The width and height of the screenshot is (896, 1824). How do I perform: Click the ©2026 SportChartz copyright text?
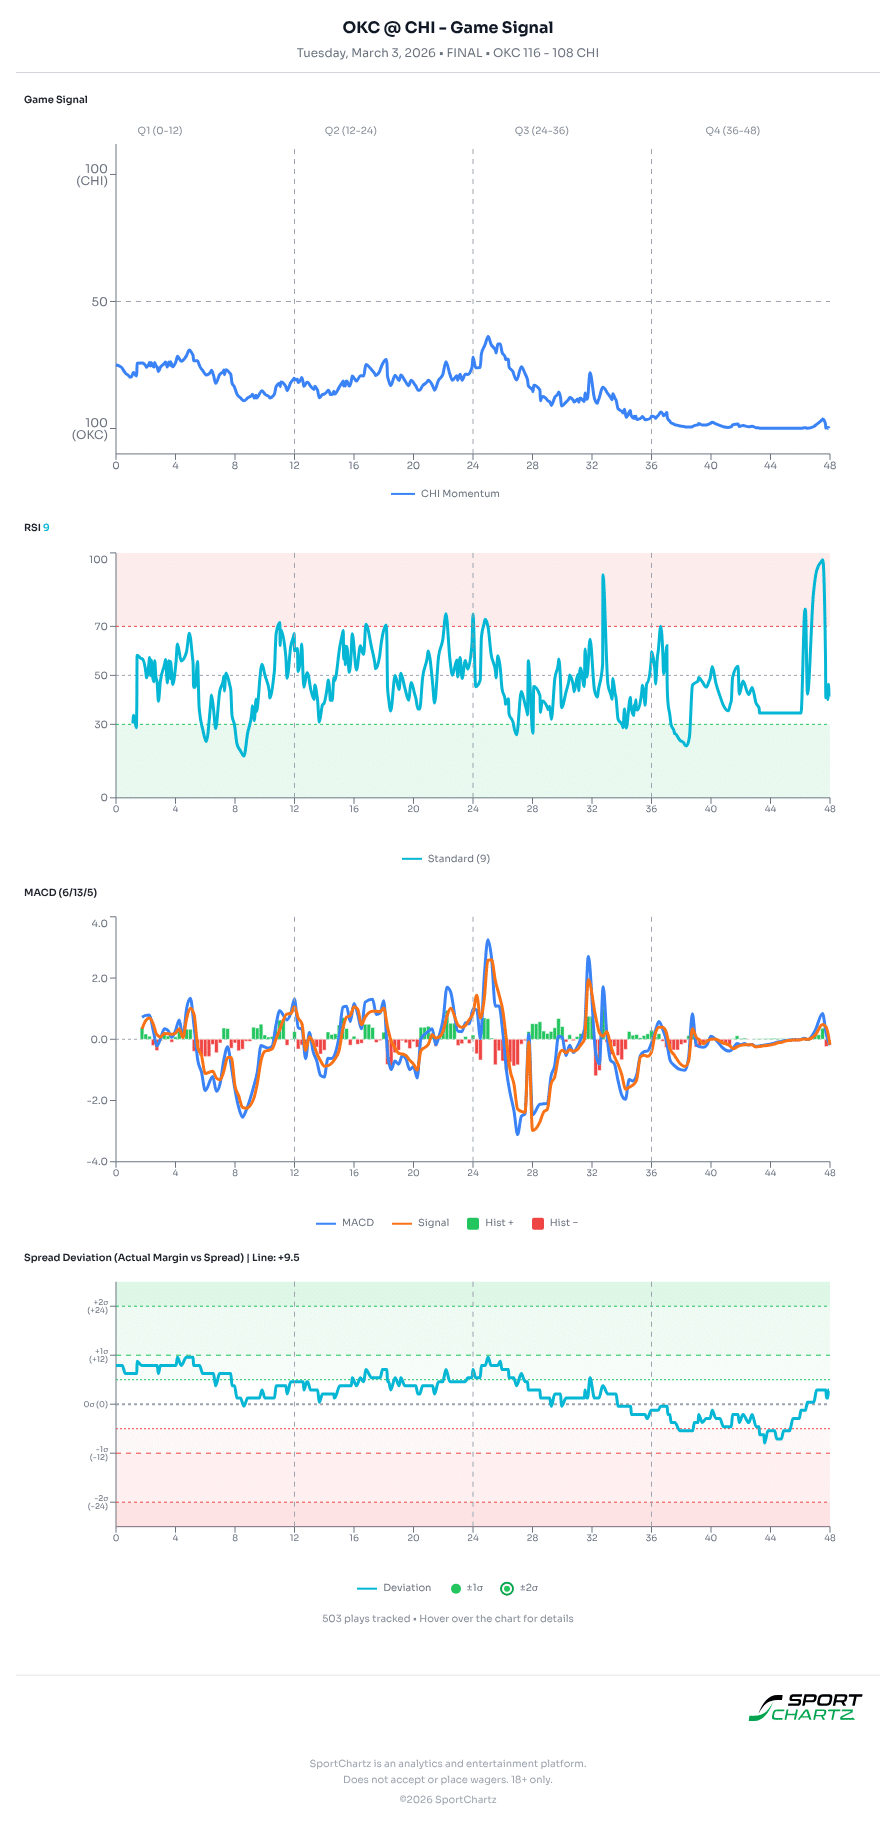[x=448, y=1799]
